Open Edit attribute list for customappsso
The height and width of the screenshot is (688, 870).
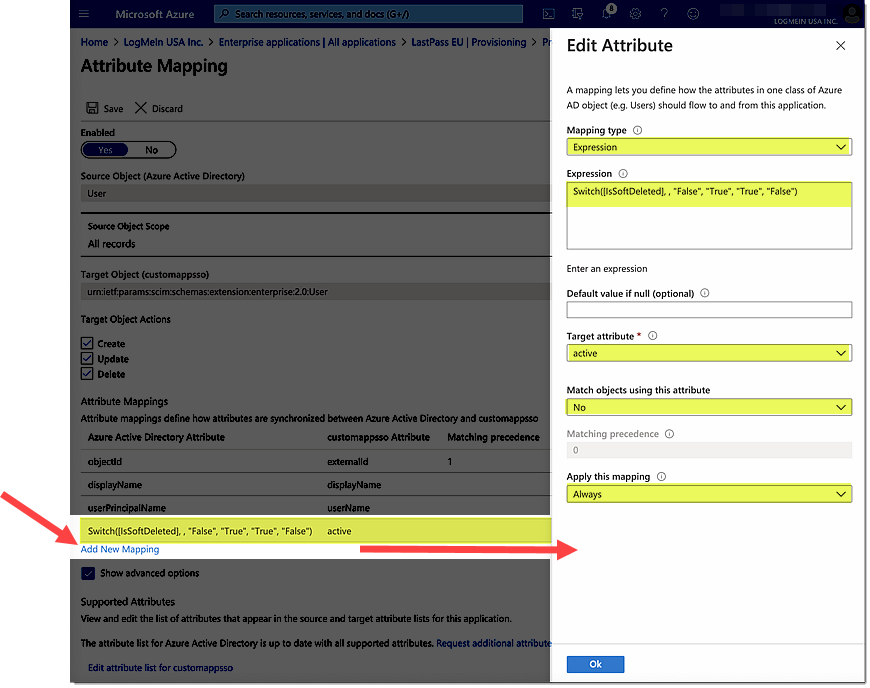coord(160,667)
